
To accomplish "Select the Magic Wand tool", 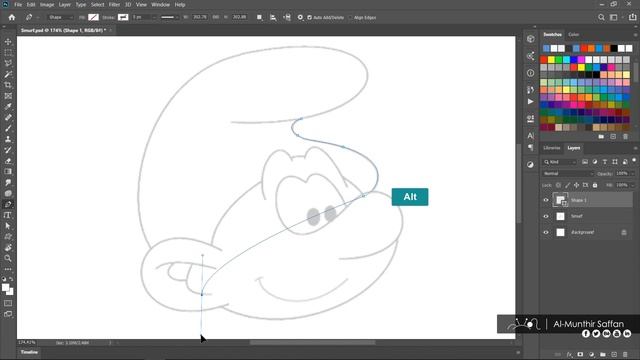I will coord(8,74).
